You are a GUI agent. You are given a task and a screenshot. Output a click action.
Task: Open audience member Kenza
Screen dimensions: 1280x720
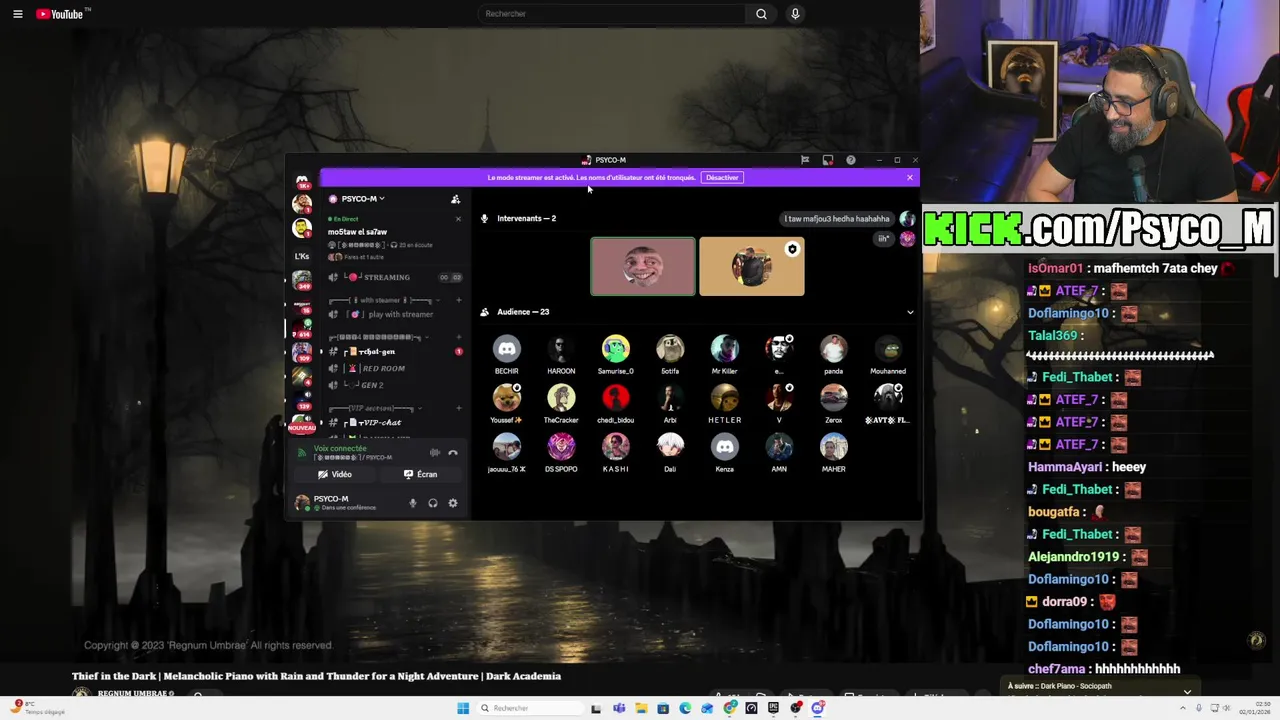pyautogui.click(x=725, y=452)
